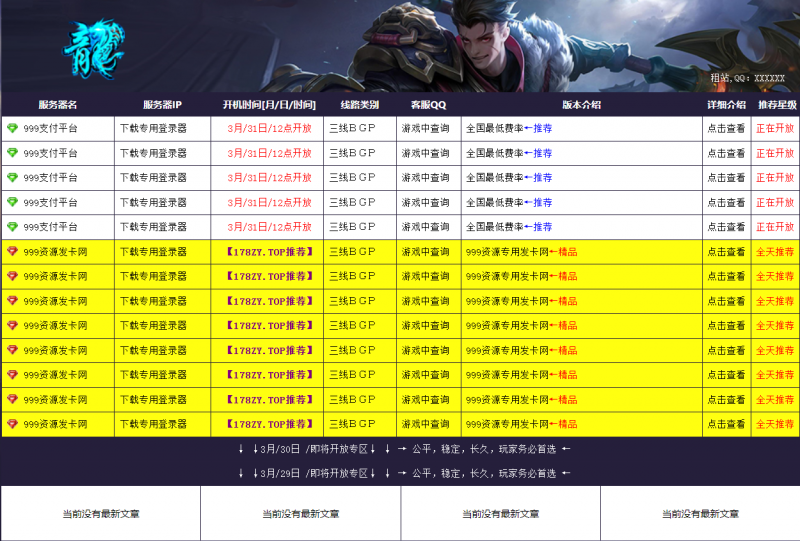Image resolution: width=800 pixels, height=541 pixels.
Task: Click the red gem icon in the last 999资源发卡网 row
Action: click(x=12, y=424)
